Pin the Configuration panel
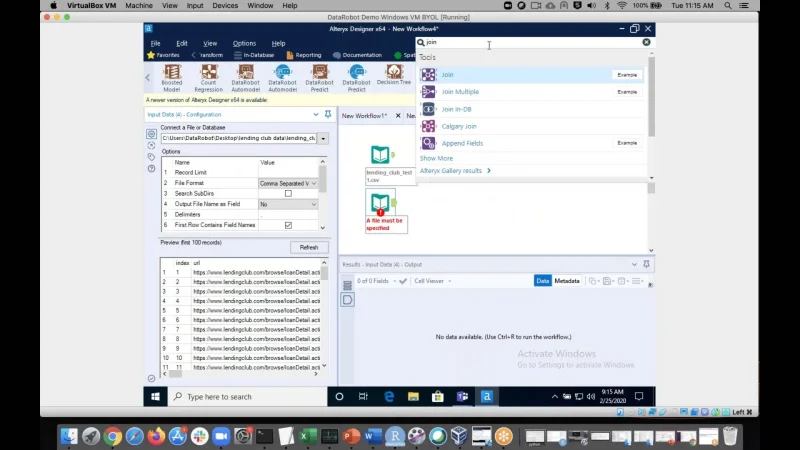The width and height of the screenshot is (800, 450). click(x=328, y=114)
